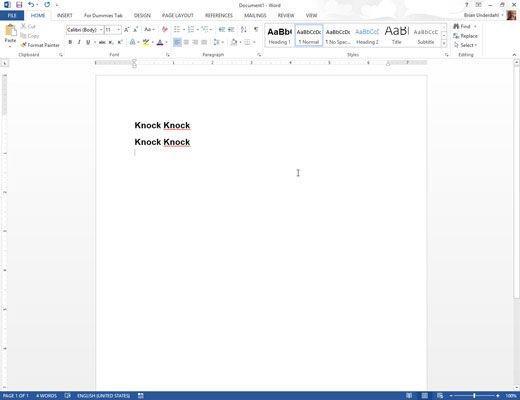Toggle Italic formatting button
520x400 pixels.
(x=79, y=42)
